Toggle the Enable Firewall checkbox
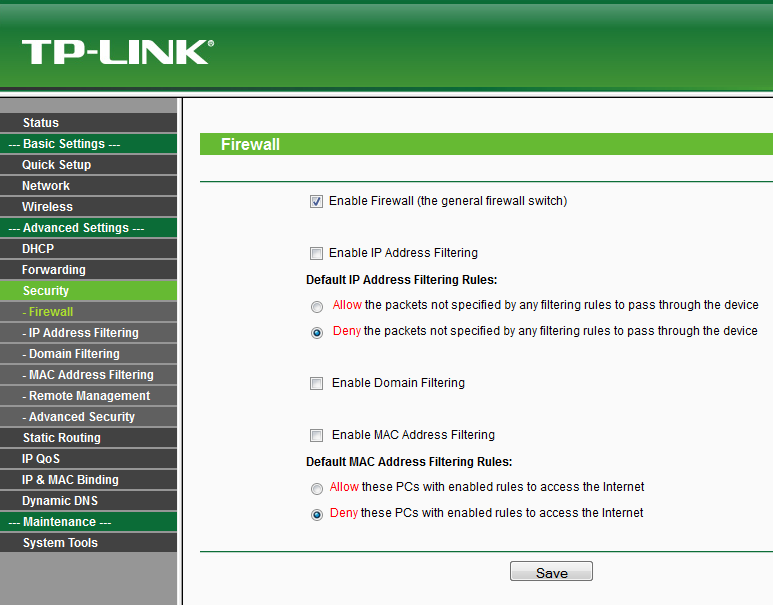The width and height of the screenshot is (774, 606). pyautogui.click(x=316, y=201)
